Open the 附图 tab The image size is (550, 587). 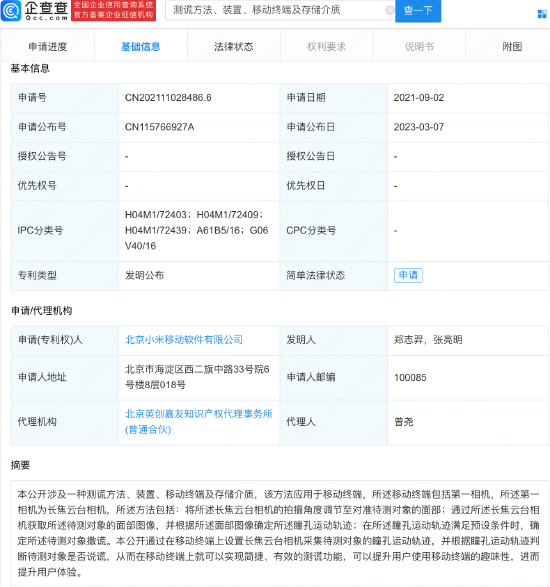[512, 47]
